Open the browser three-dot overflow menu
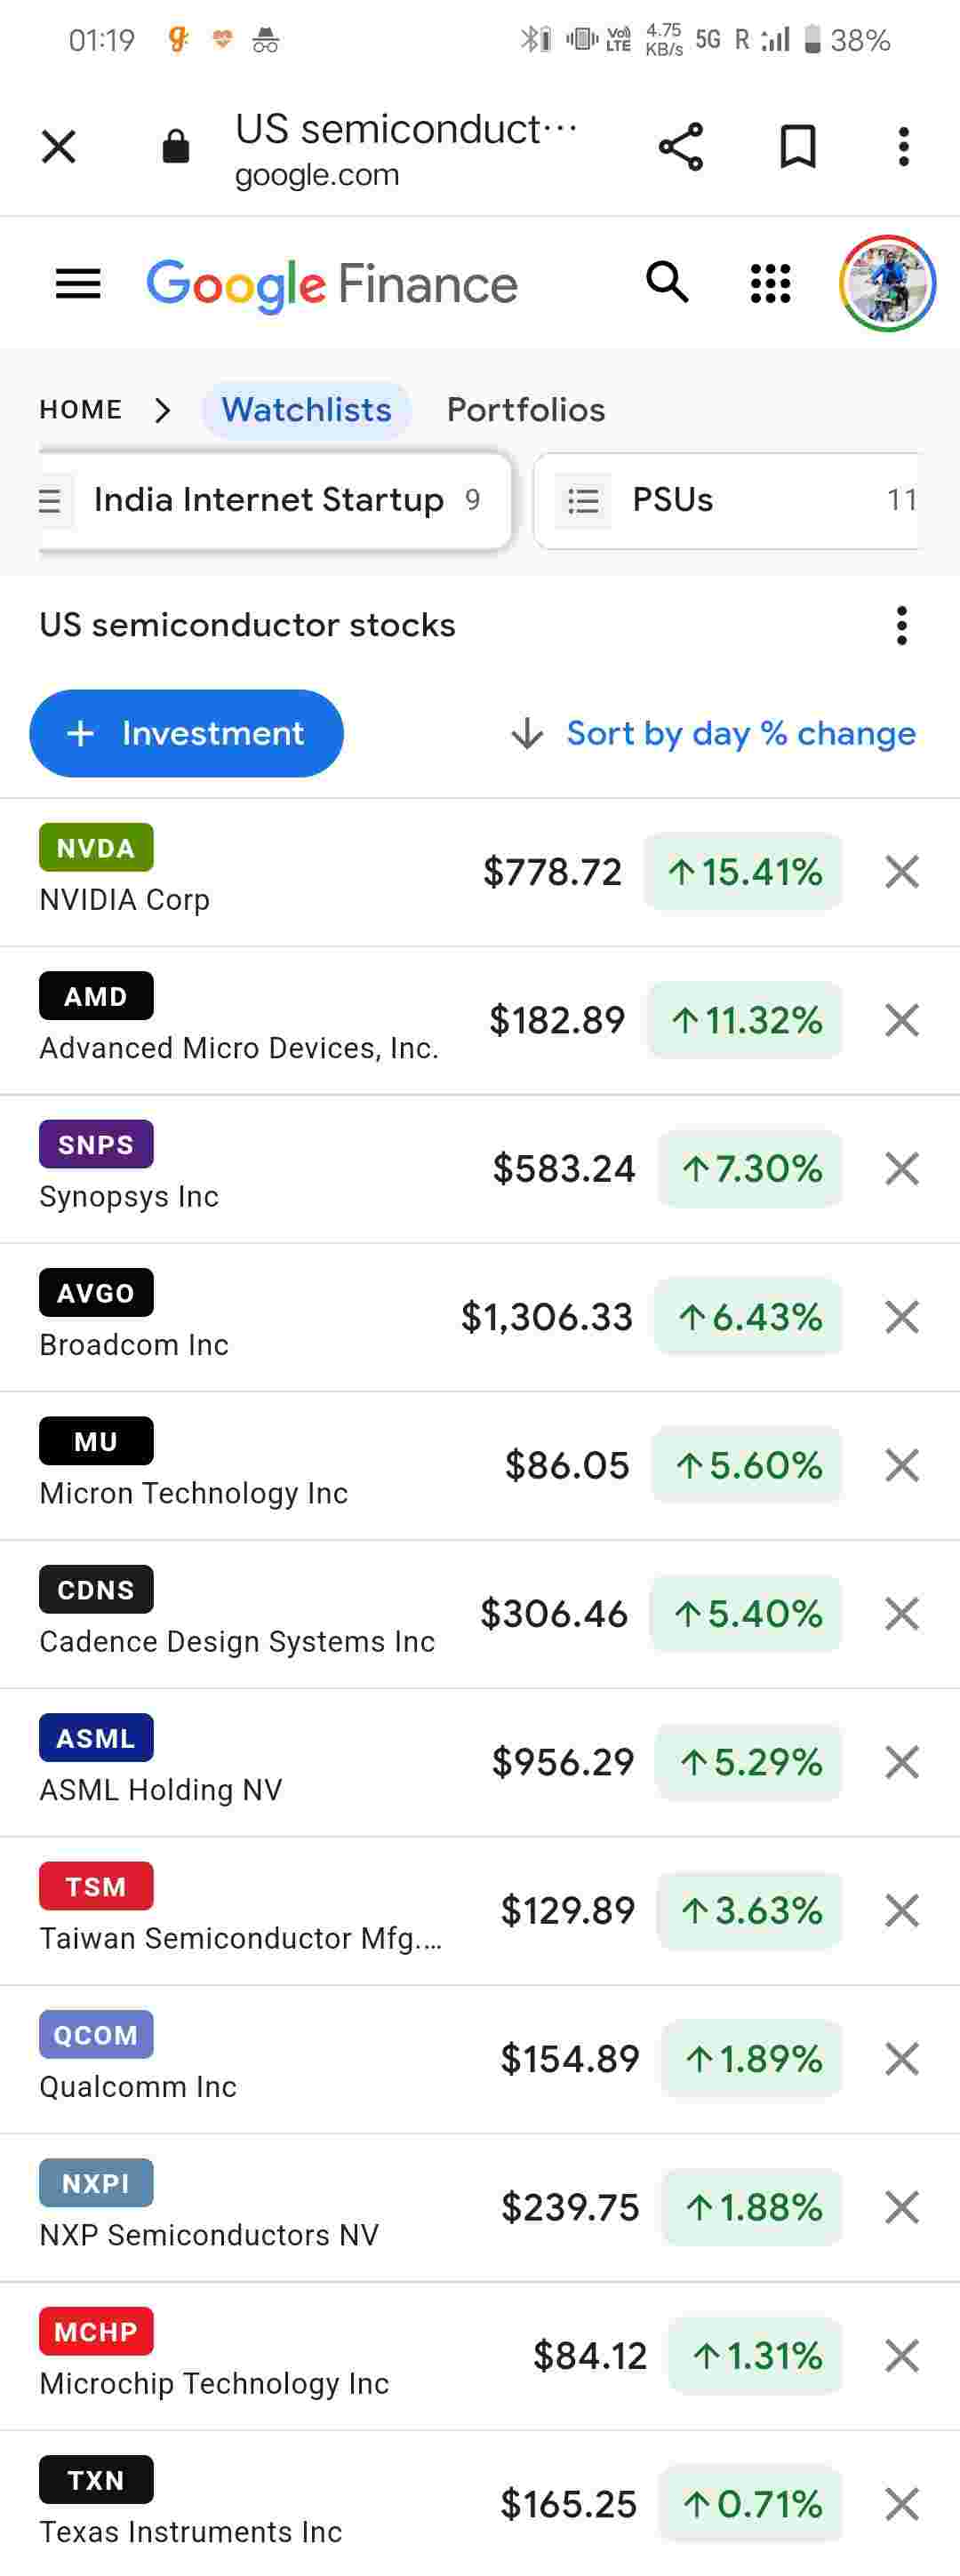 (x=903, y=147)
